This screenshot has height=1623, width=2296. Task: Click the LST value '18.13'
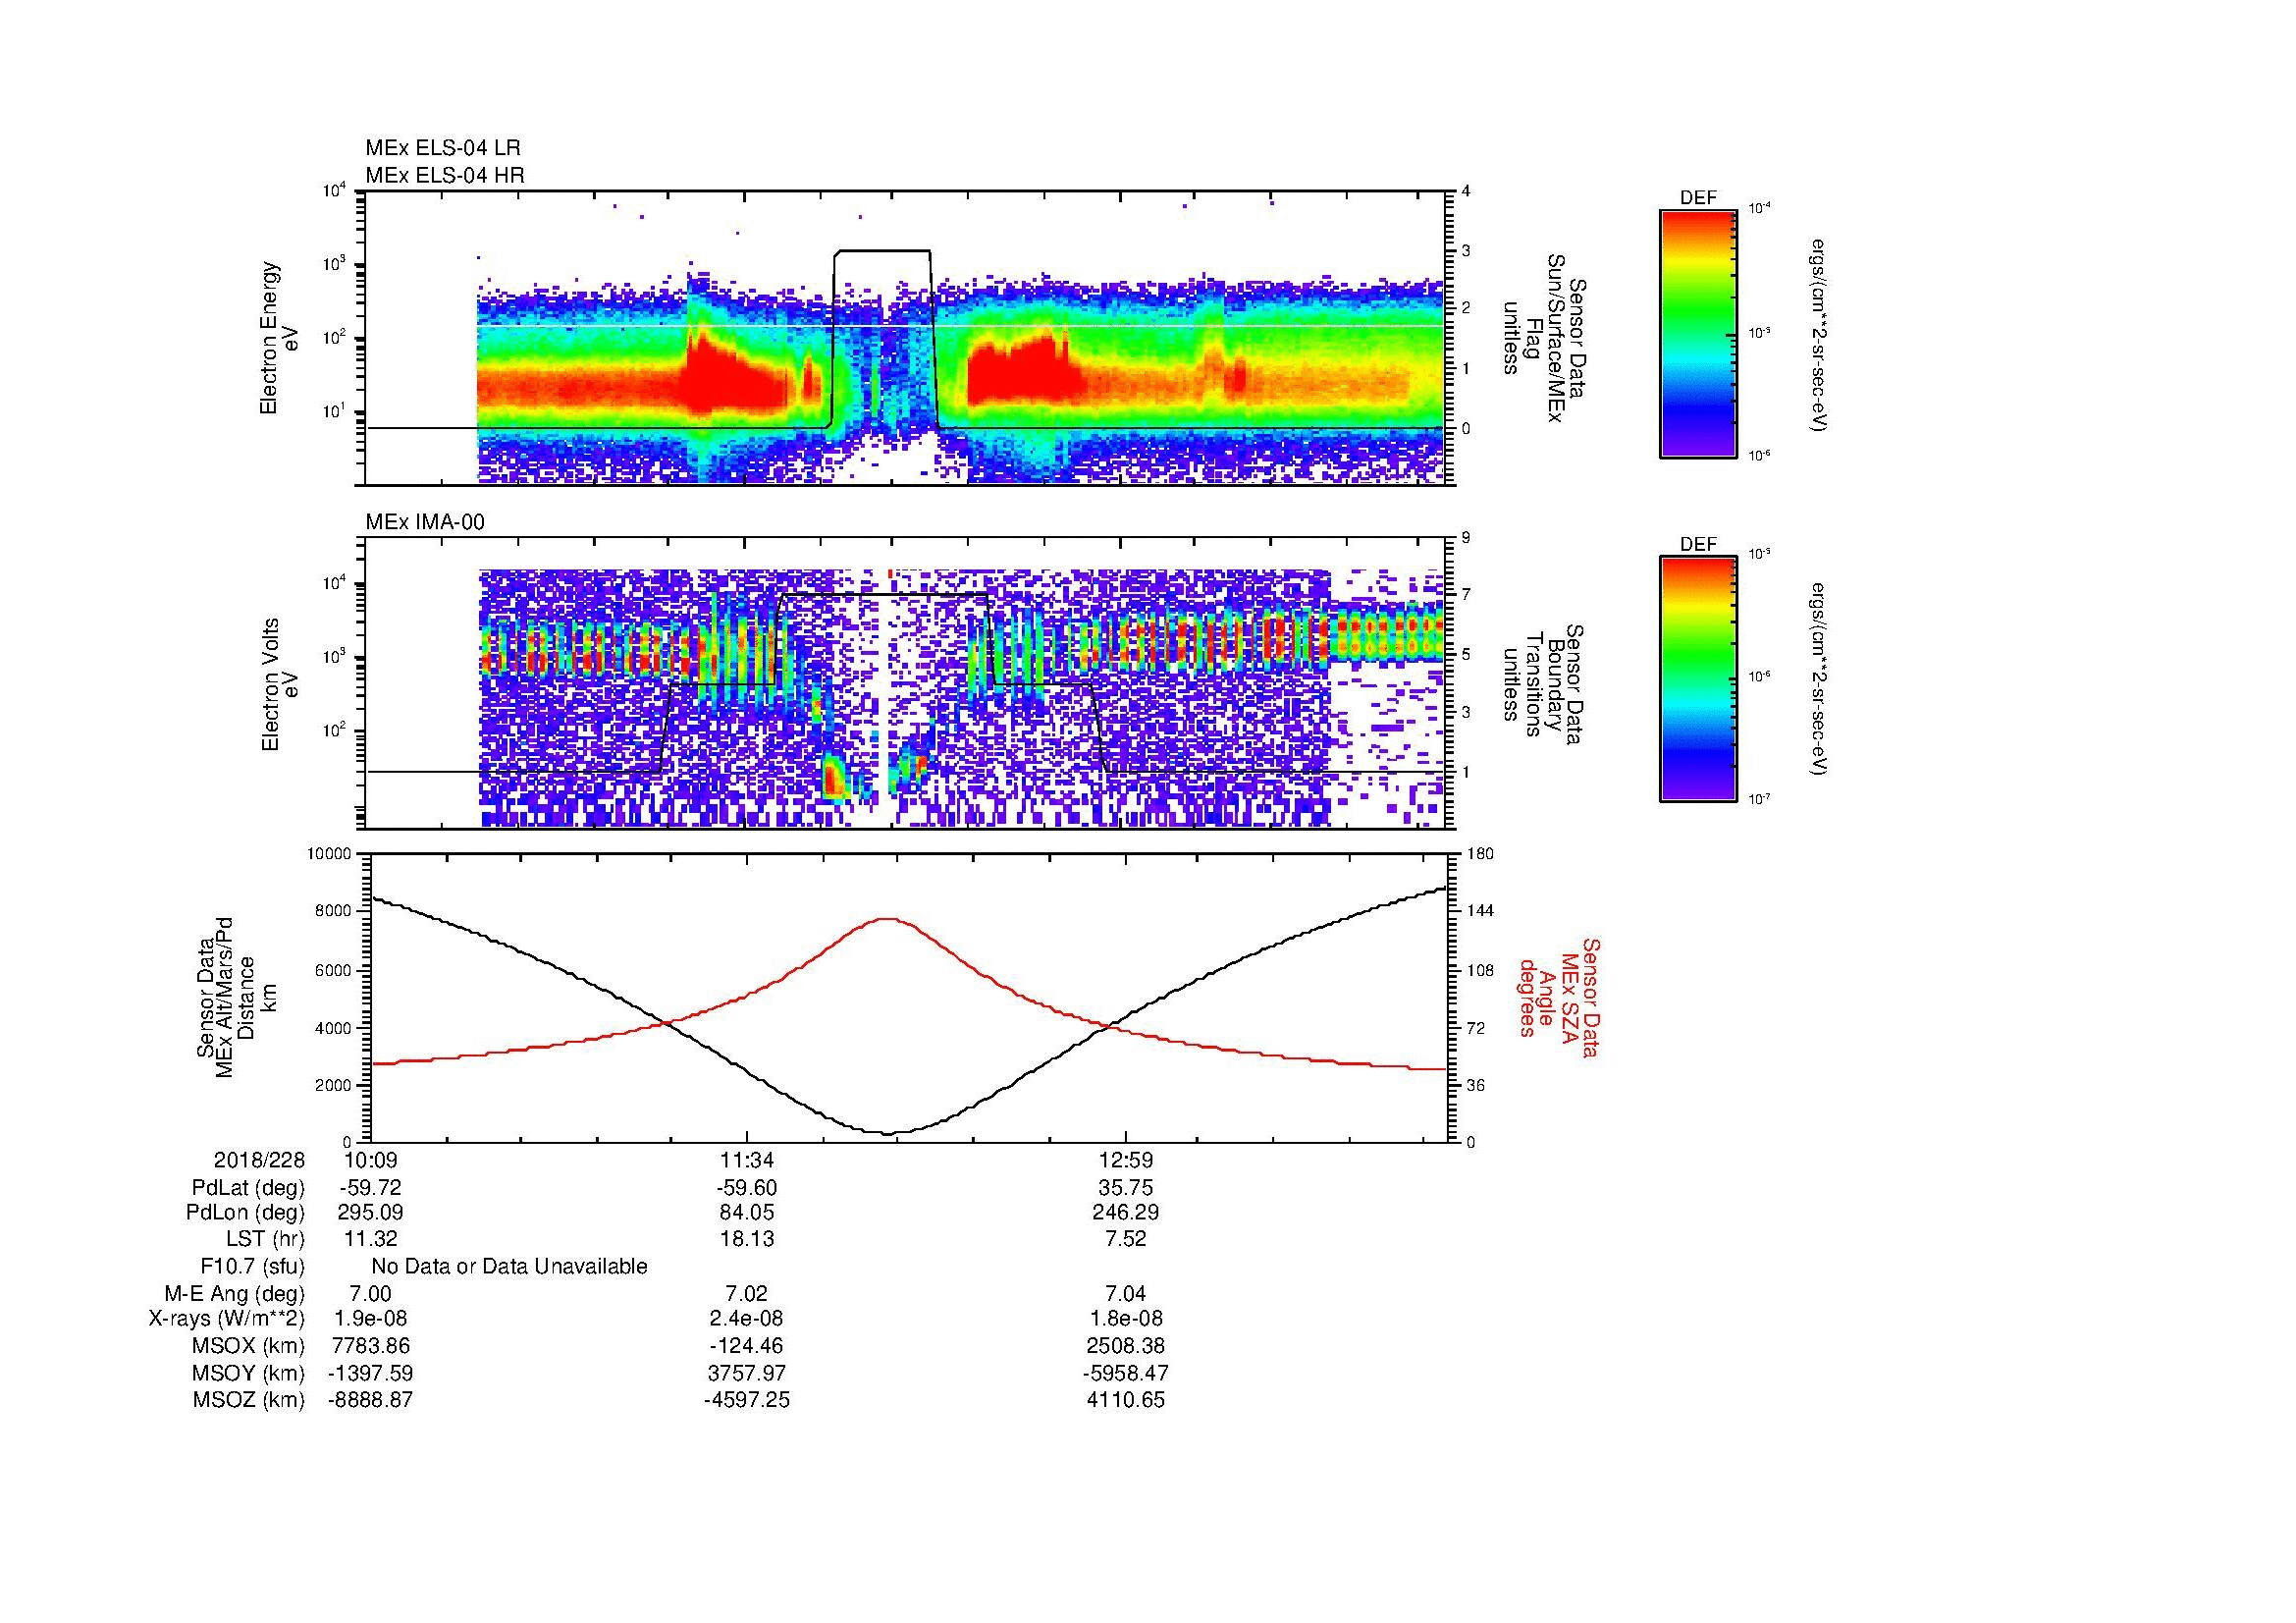point(747,1239)
